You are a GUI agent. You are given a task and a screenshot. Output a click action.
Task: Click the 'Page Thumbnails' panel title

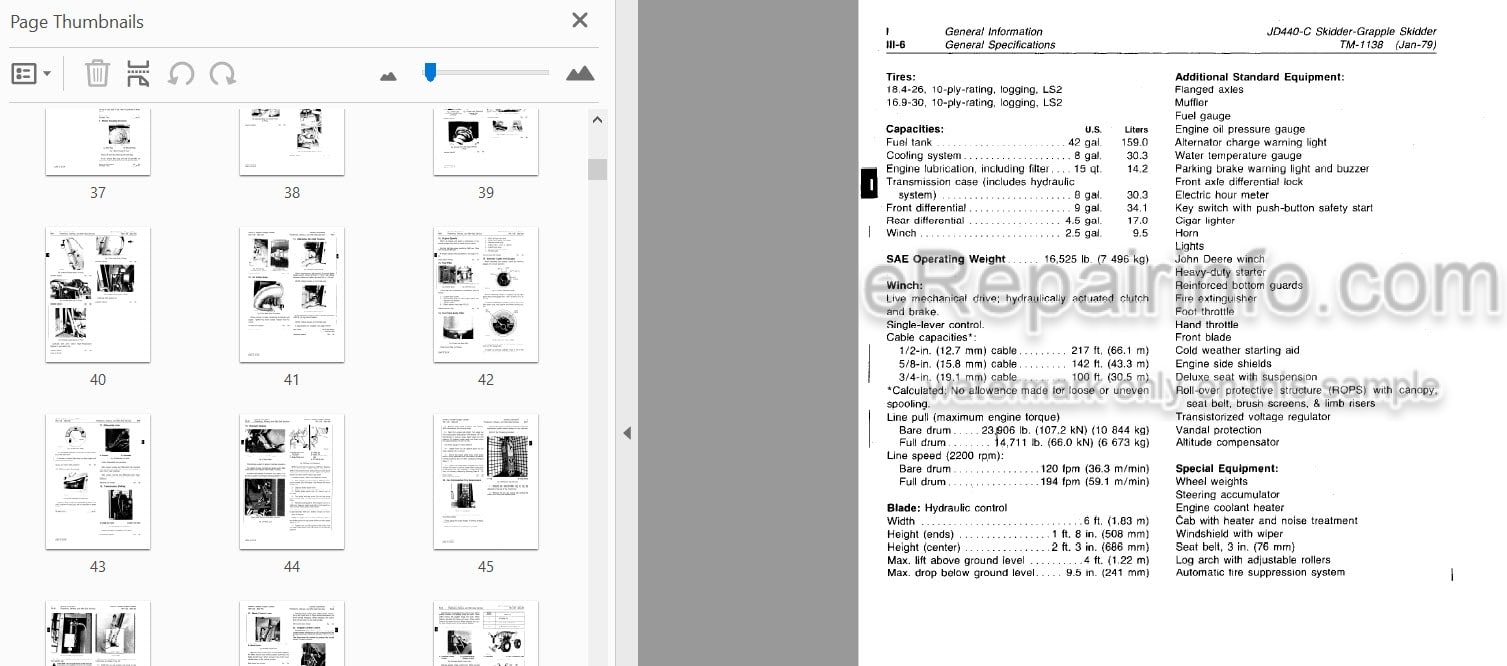(x=76, y=22)
